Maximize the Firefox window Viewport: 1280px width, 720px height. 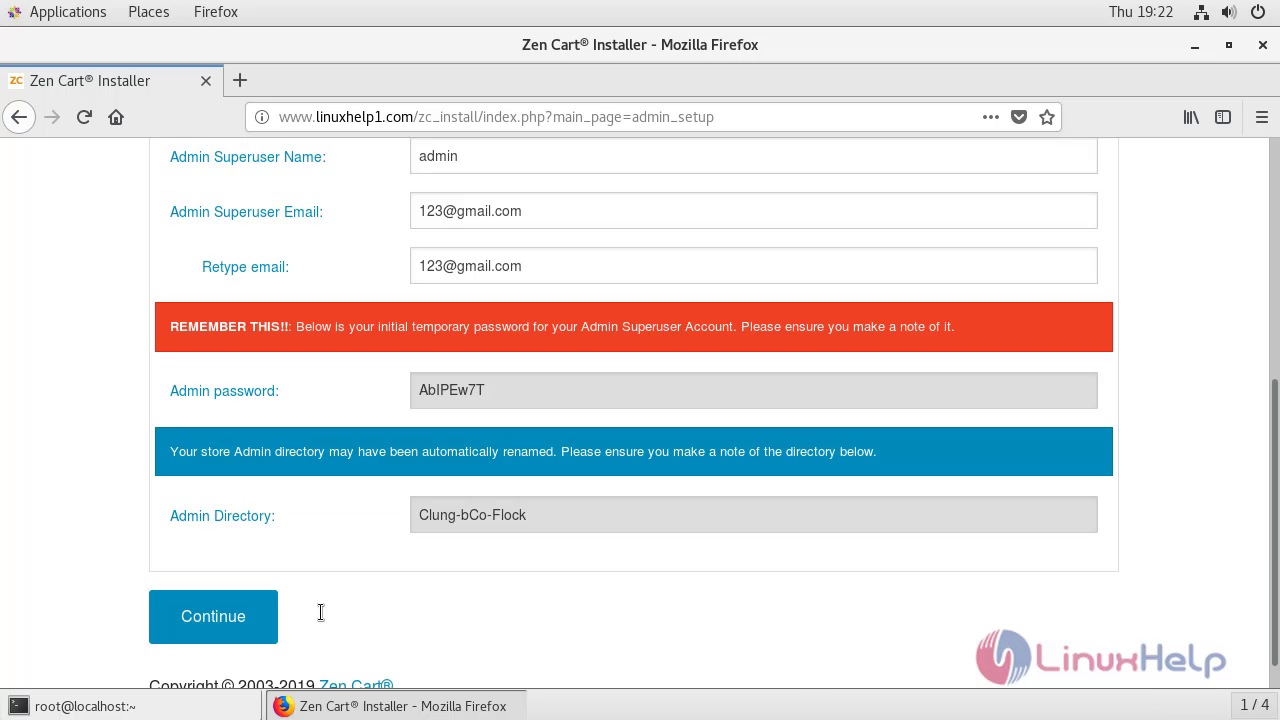tap(1229, 45)
